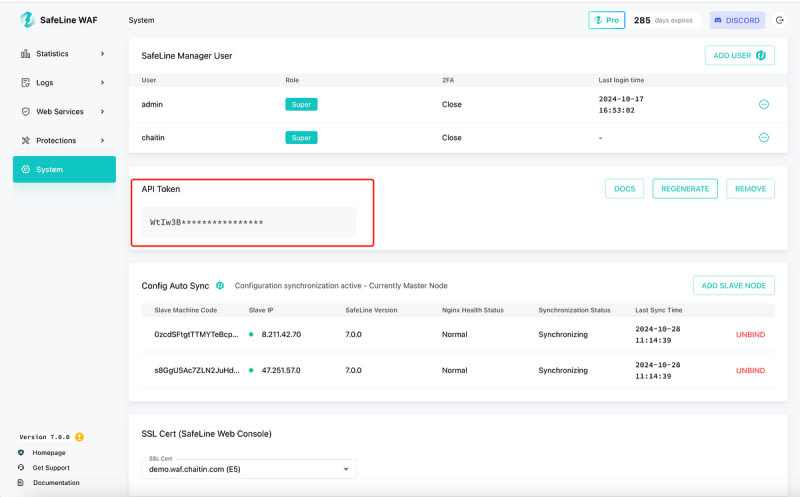Screen dimensions: 800x497
Task: Open the Discord community link
Action: point(737,20)
